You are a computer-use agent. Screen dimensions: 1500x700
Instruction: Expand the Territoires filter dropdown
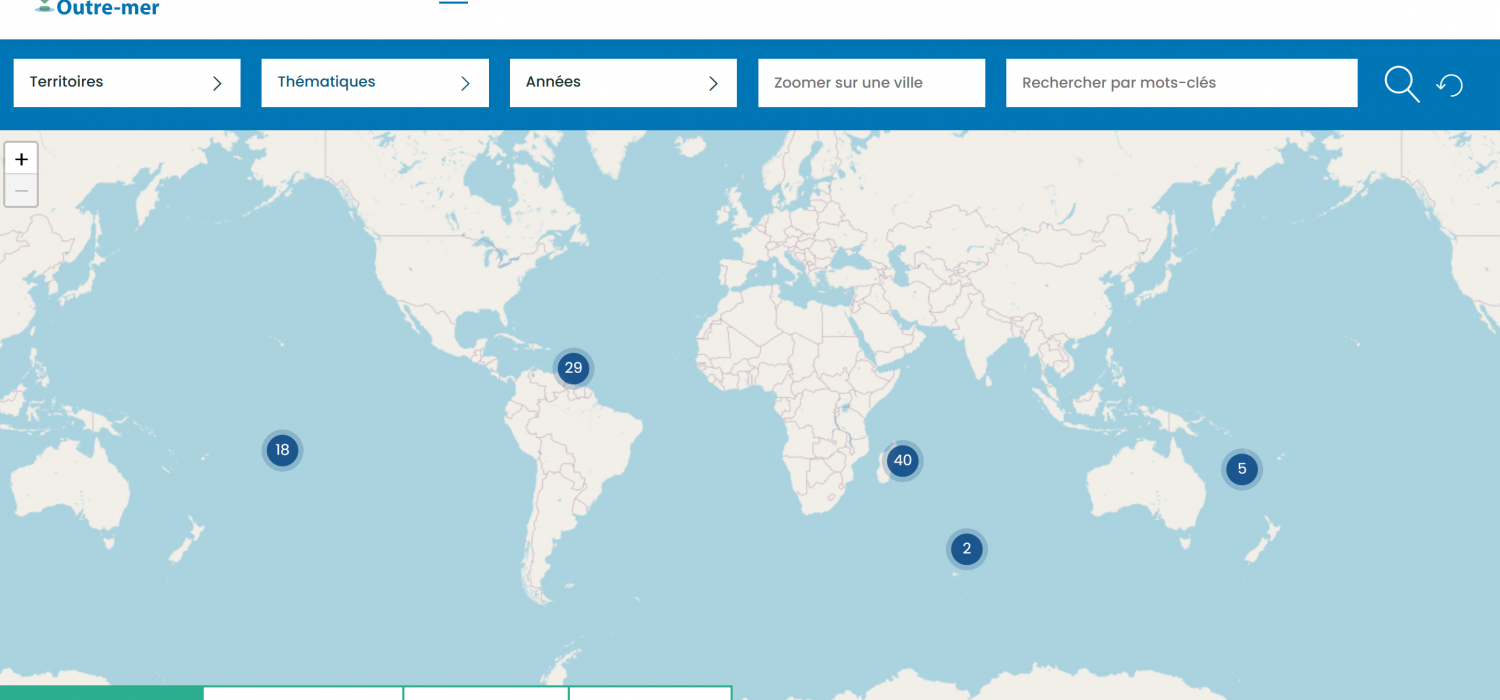(x=126, y=82)
